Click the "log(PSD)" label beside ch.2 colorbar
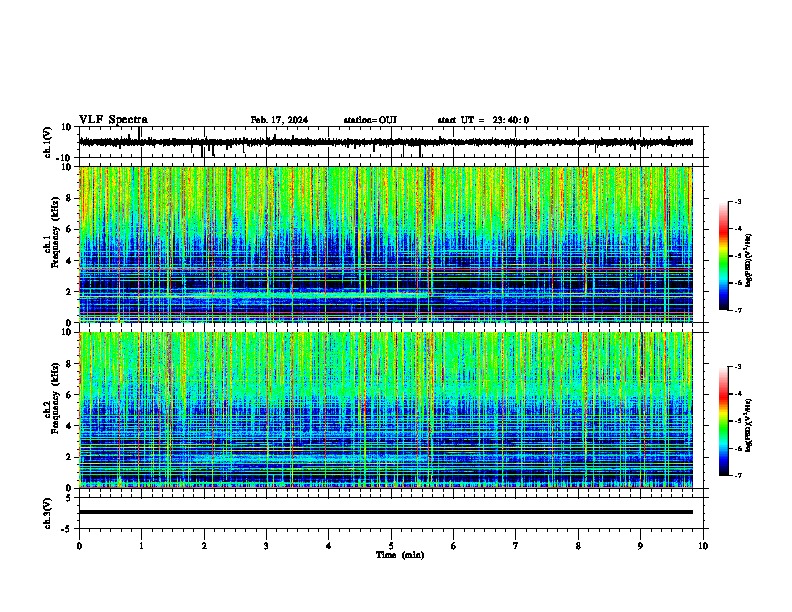This screenshot has height=612, width=792. pyautogui.click(x=748, y=425)
